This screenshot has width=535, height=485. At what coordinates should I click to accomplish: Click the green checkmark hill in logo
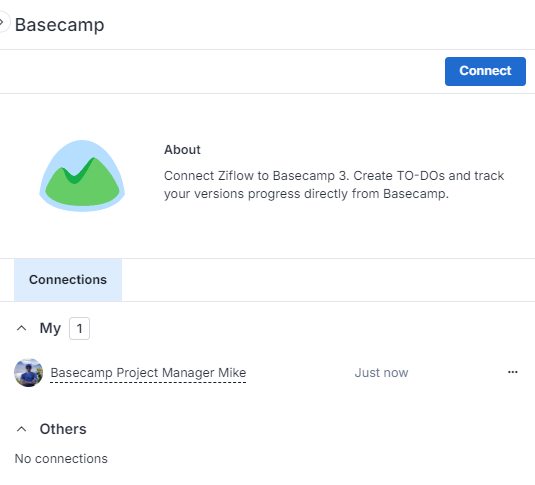[x=82, y=182]
